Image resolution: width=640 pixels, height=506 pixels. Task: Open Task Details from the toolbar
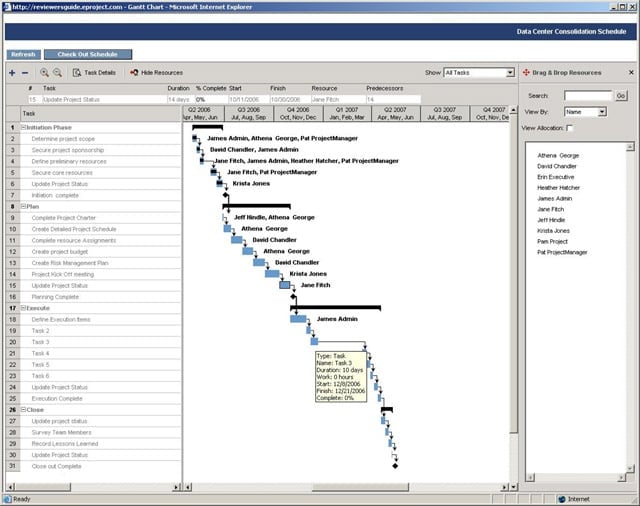pyautogui.click(x=94, y=73)
